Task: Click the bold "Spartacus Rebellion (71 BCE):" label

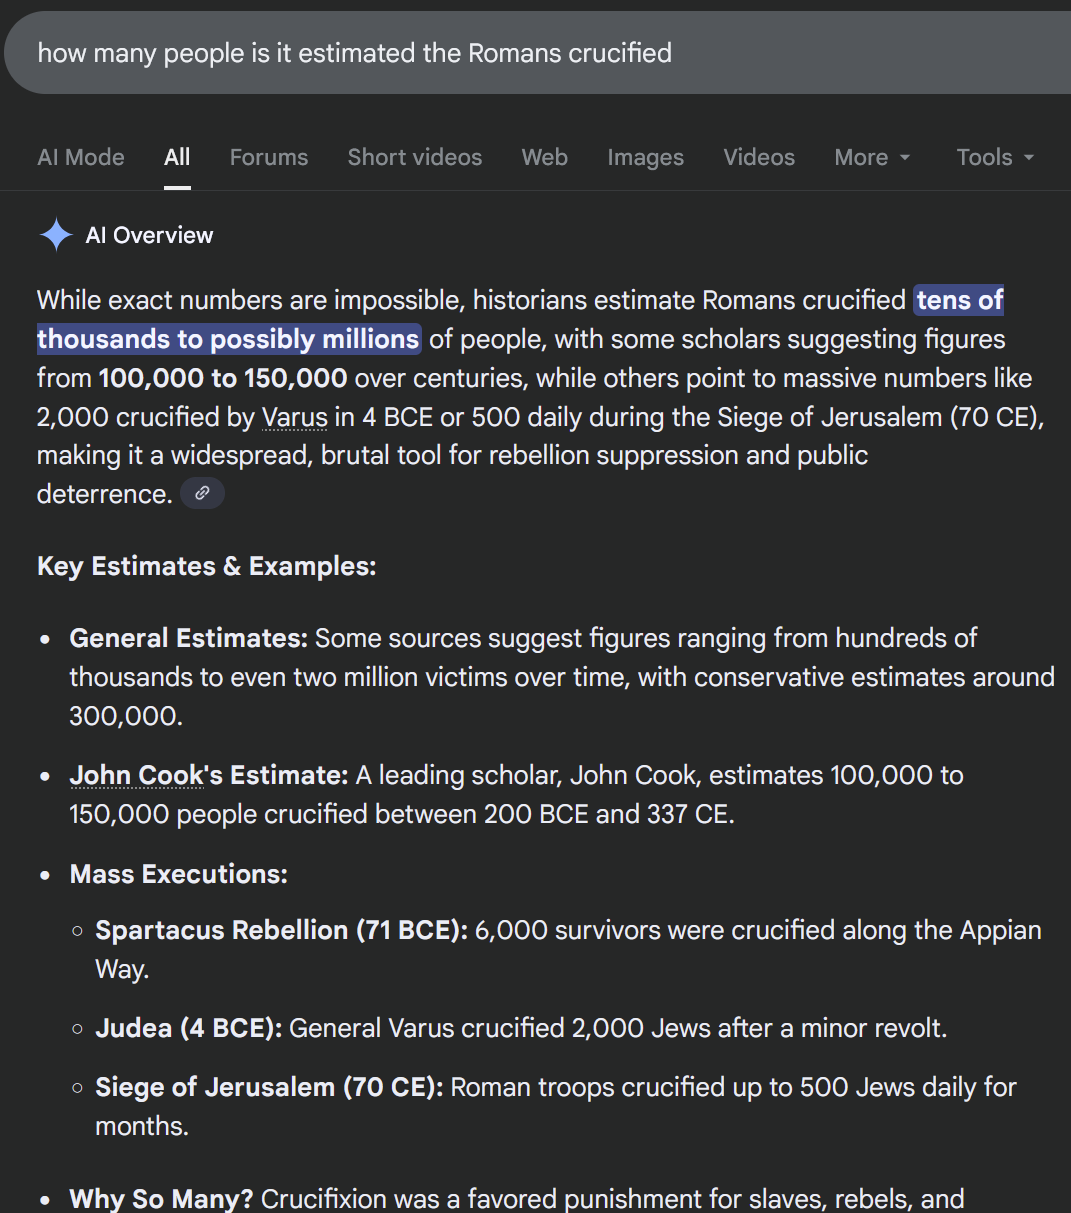Action: pyautogui.click(x=281, y=930)
